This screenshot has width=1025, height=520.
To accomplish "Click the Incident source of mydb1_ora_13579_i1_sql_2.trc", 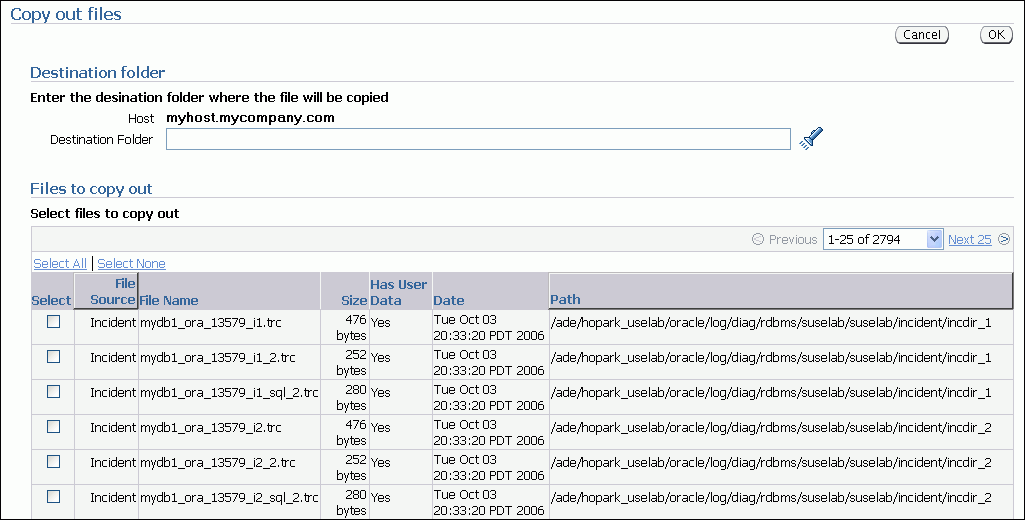I will coord(113,392).
